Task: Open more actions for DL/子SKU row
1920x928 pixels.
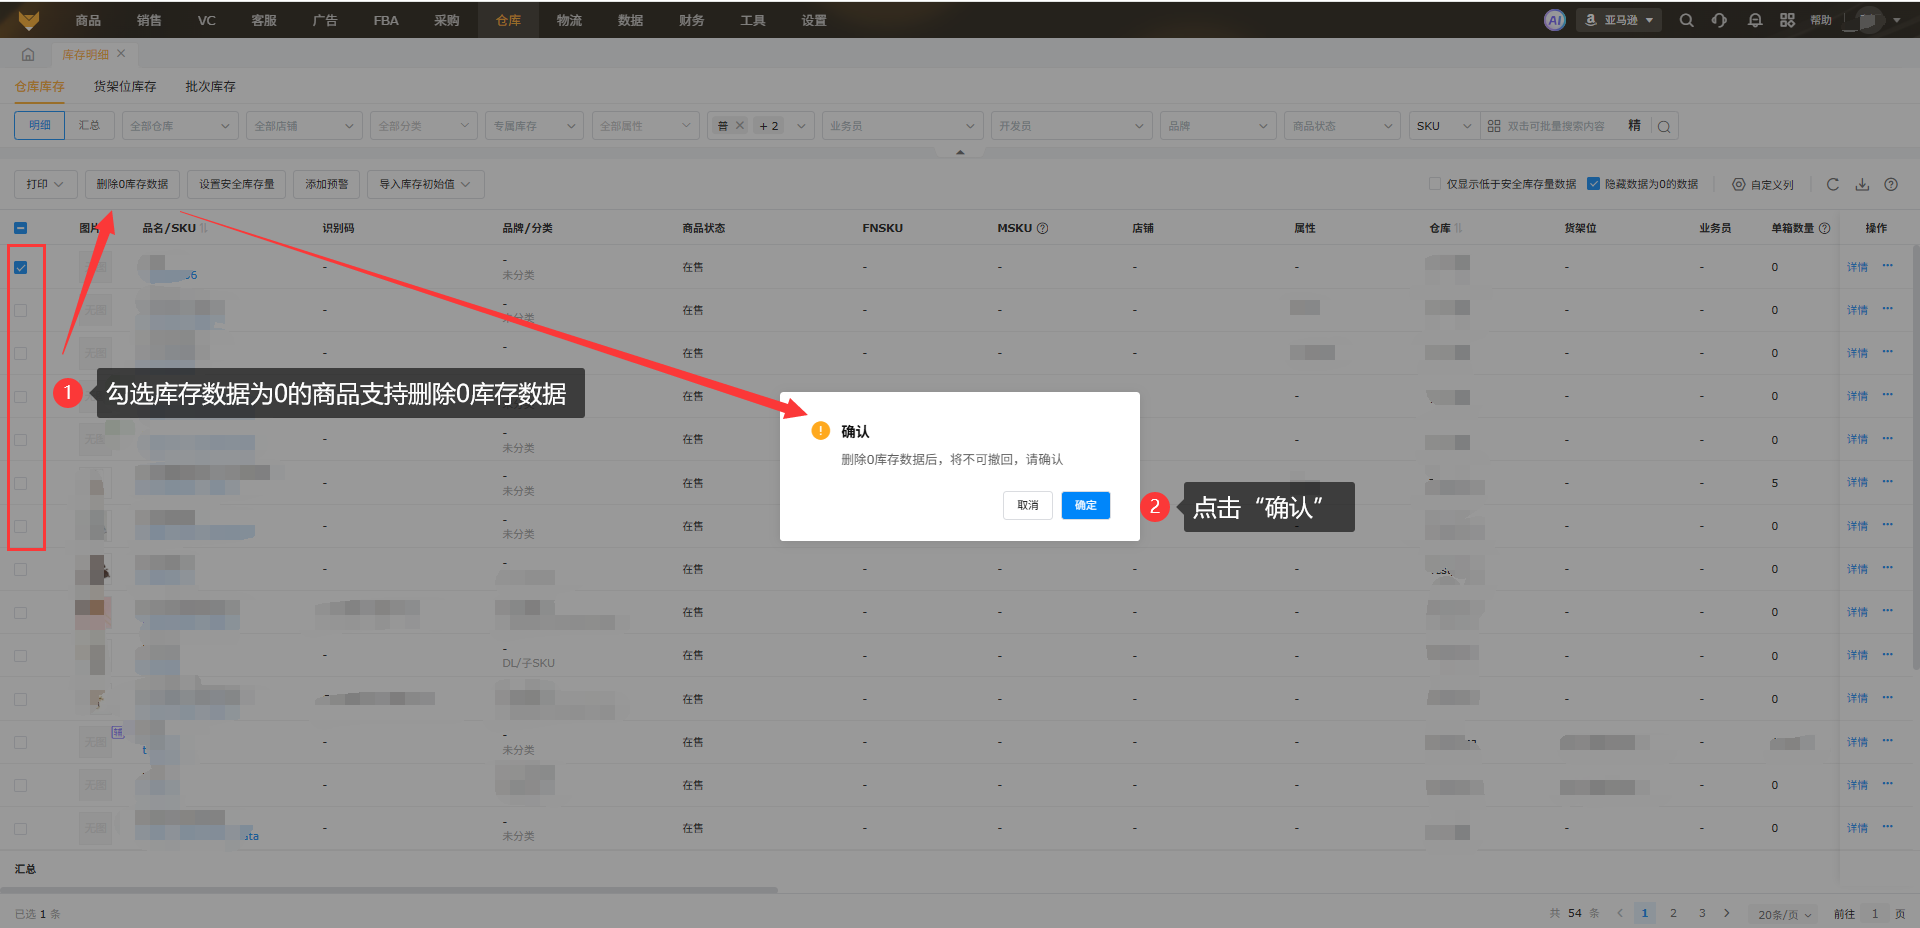Action: point(1888,655)
